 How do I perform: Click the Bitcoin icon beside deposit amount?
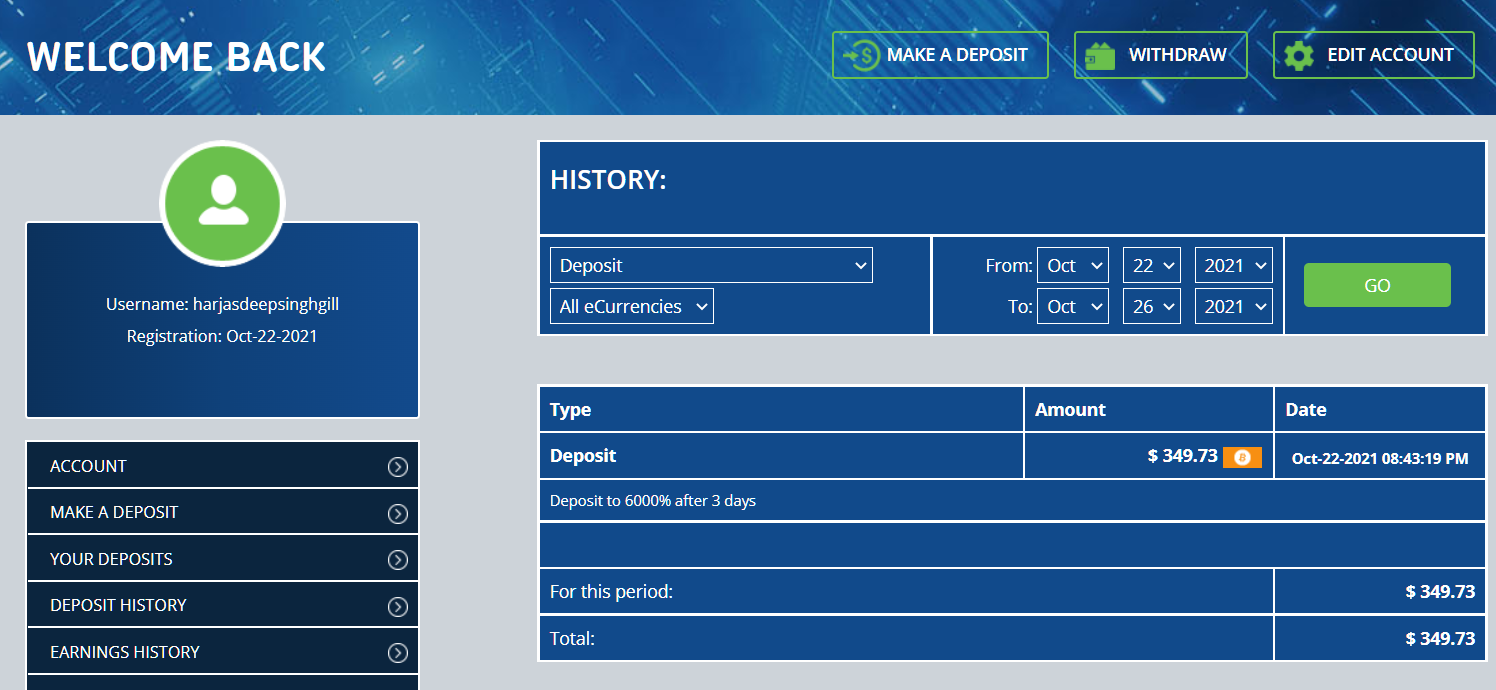pos(1242,457)
